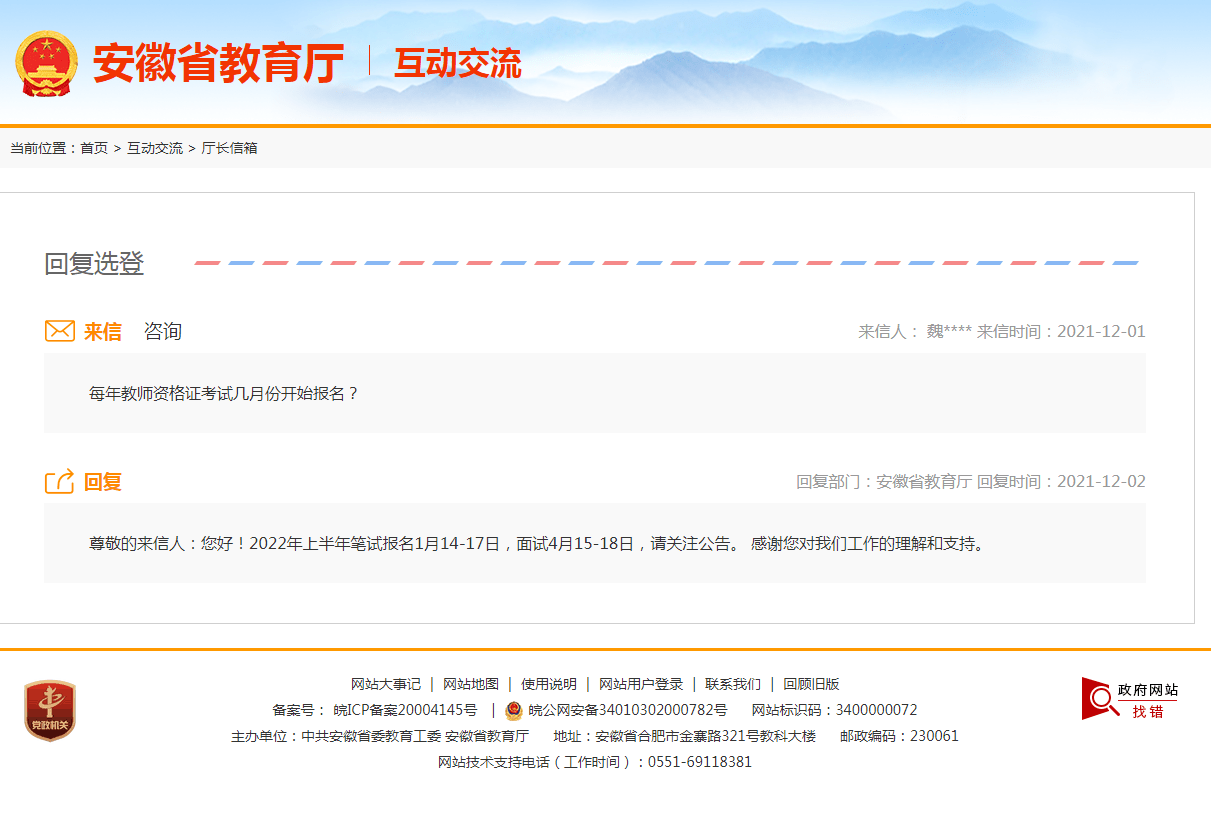Screen dimensions: 1211x826
Task: Click the national emblem logo
Action: click(x=46, y=63)
